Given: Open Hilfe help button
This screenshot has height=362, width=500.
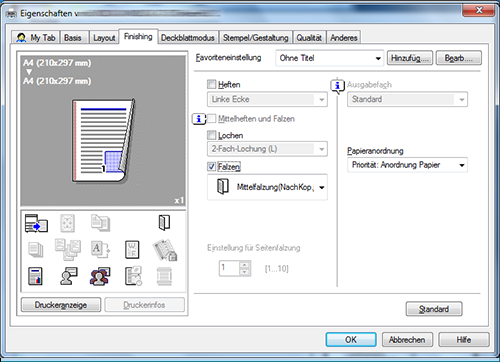Looking at the screenshot, I should [x=464, y=340].
